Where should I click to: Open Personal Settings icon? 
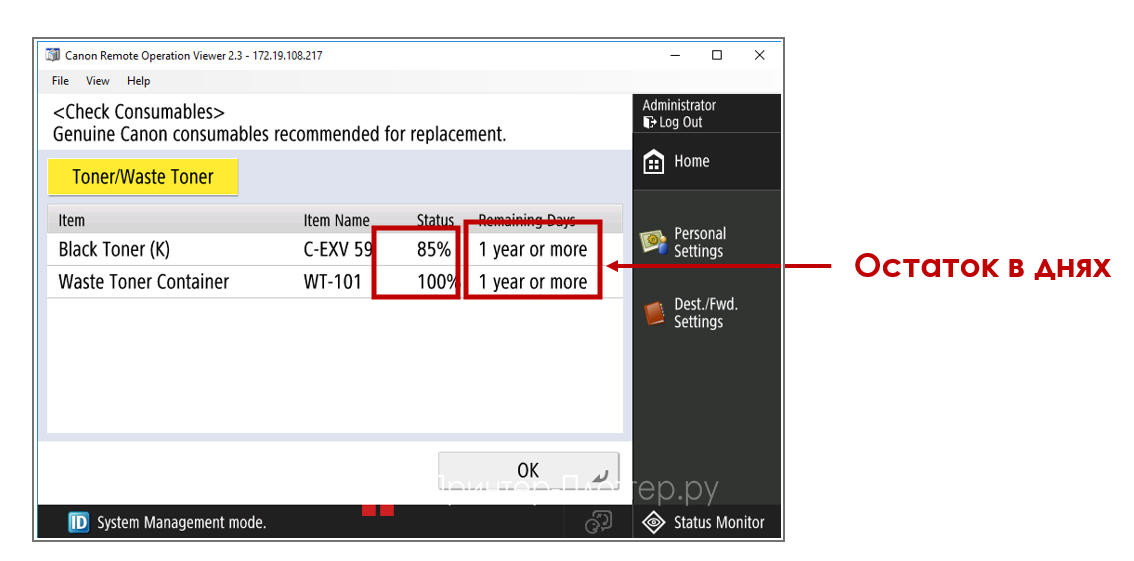coord(653,242)
